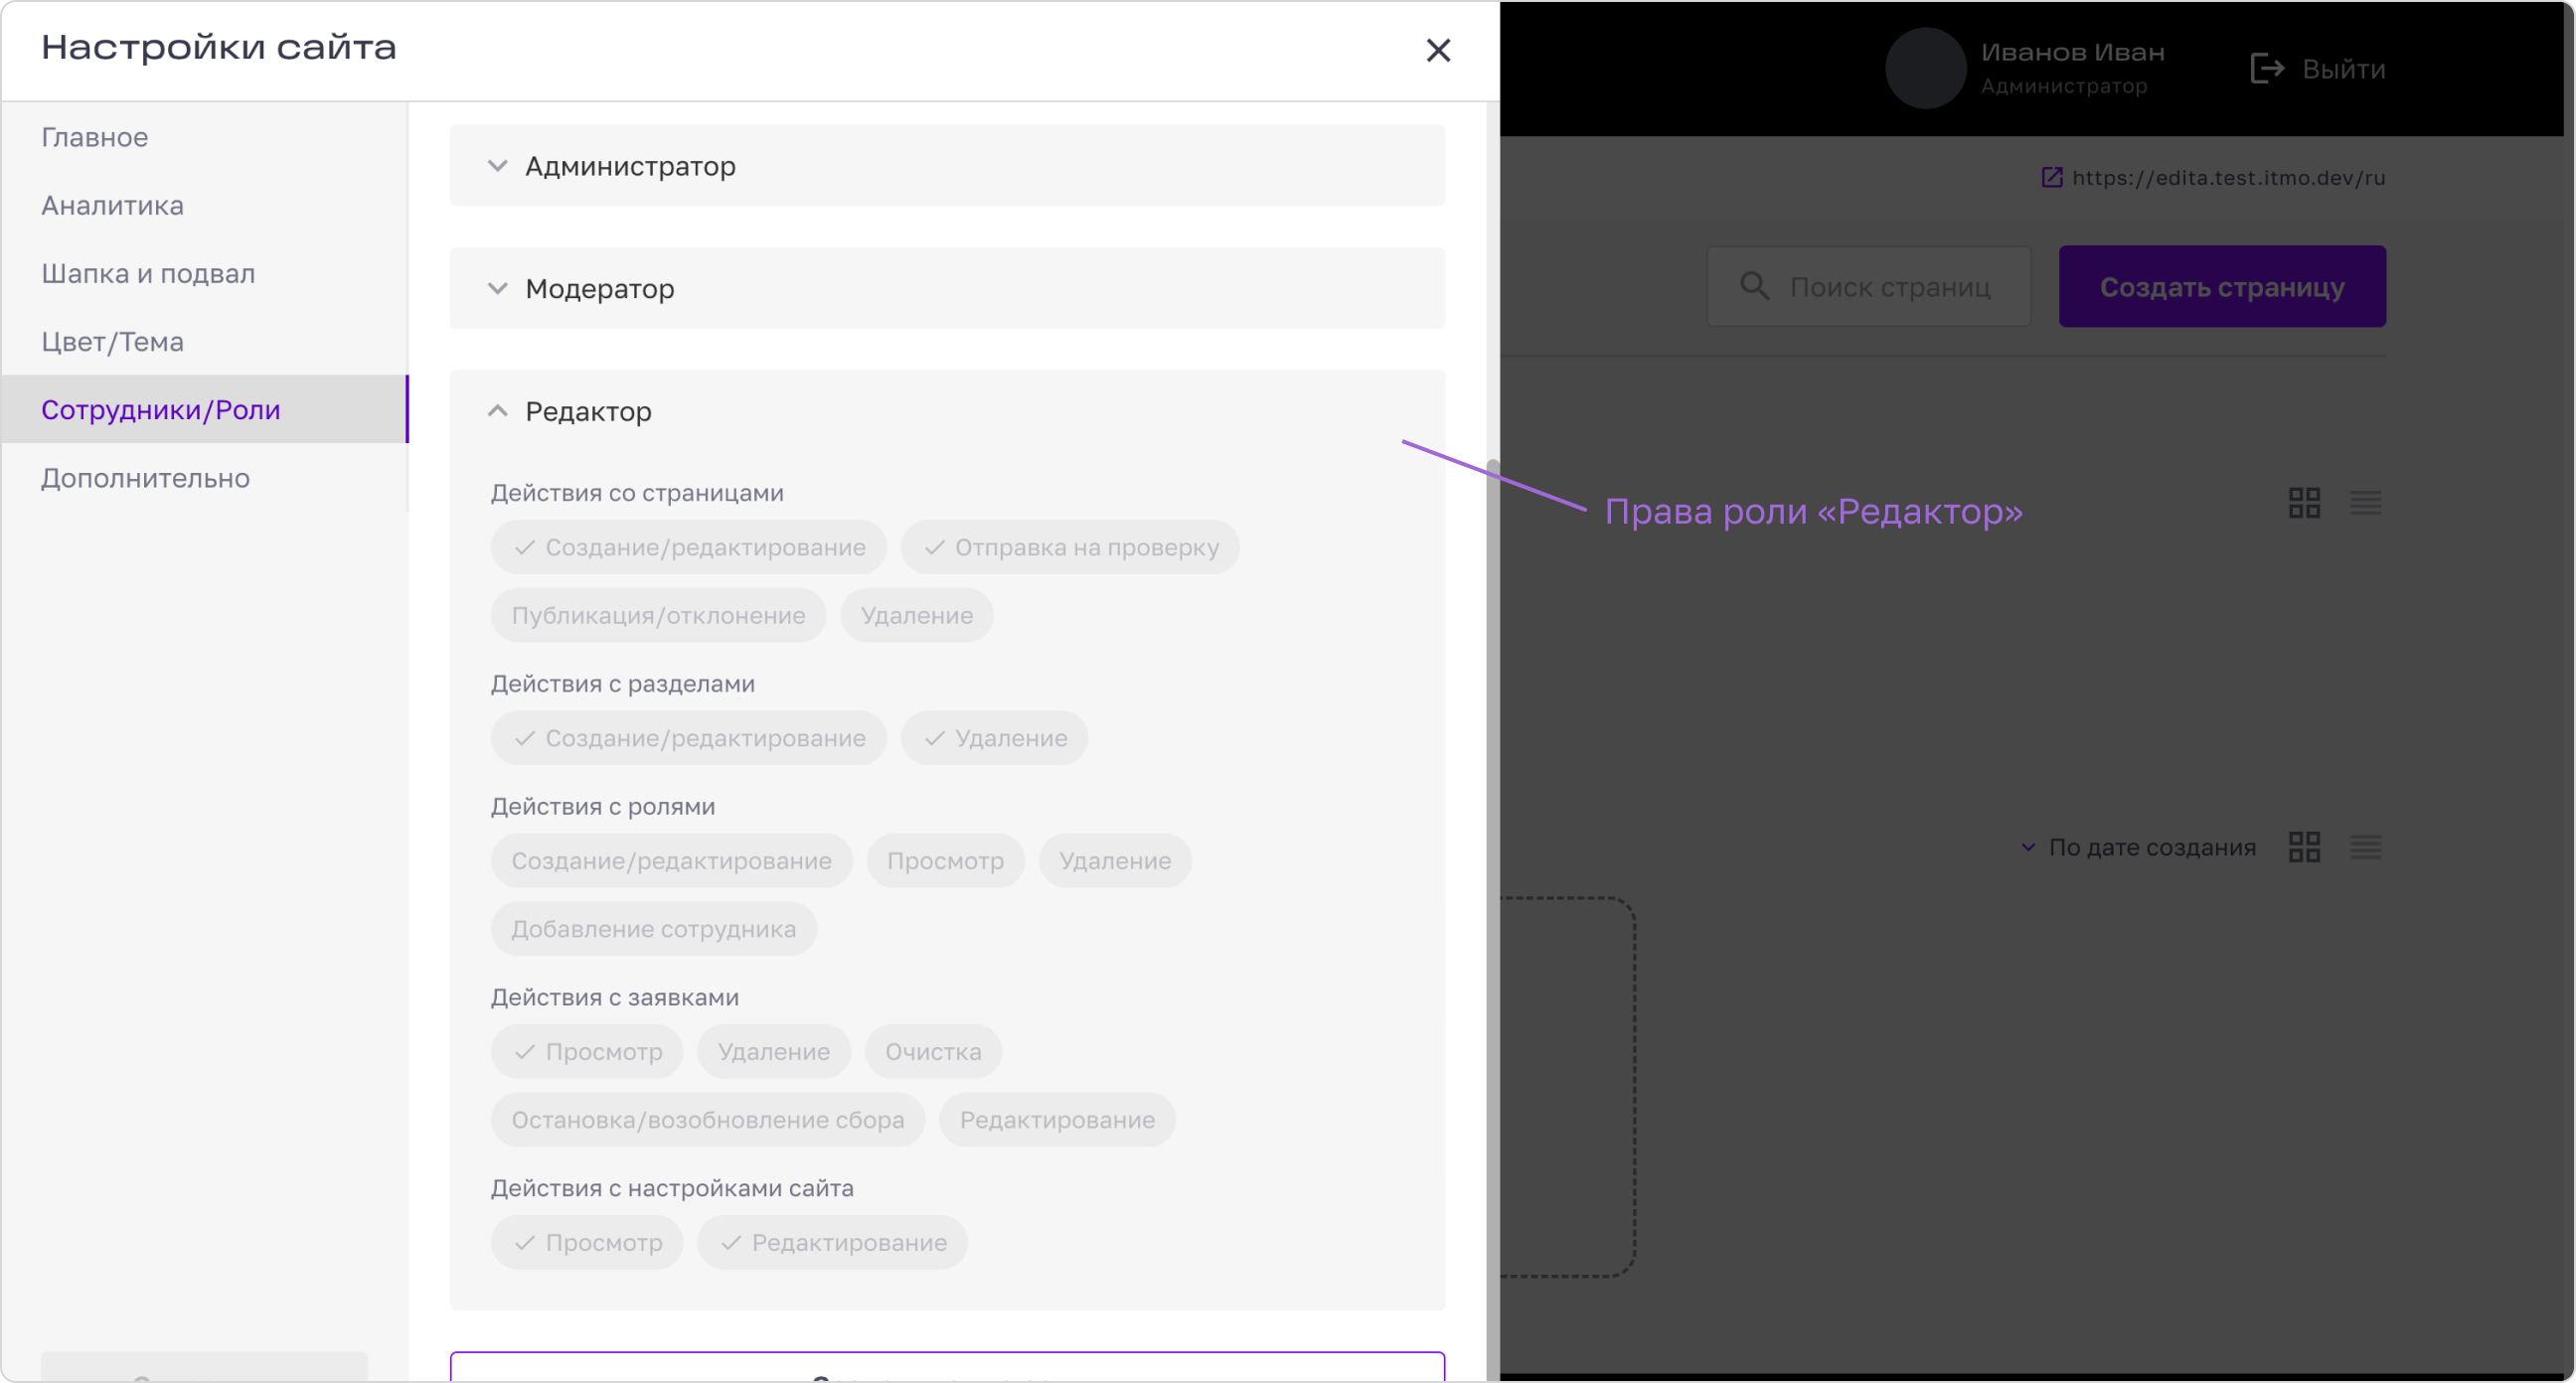This screenshot has height=1383, width=2576.
Task: Toggle Публикация/отклонение permission chip
Action: coord(658,615)
